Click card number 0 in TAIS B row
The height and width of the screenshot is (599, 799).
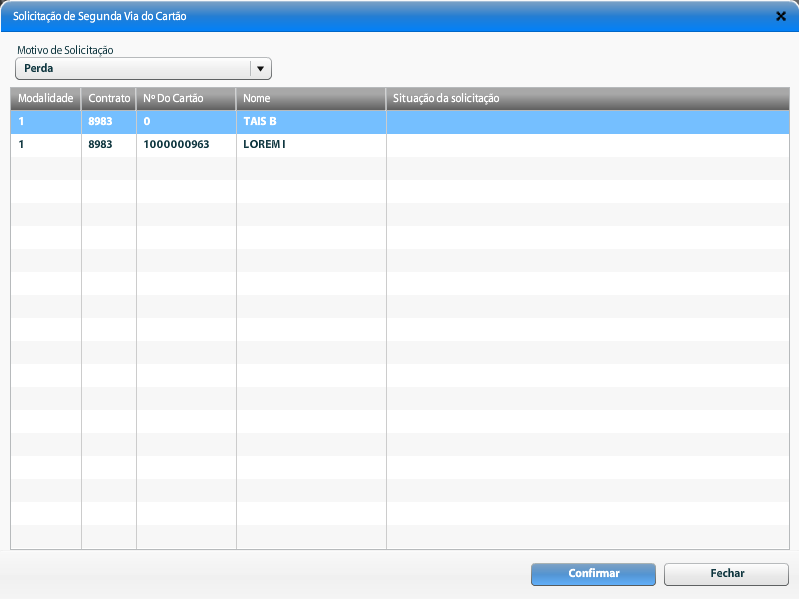click(147, 122)
